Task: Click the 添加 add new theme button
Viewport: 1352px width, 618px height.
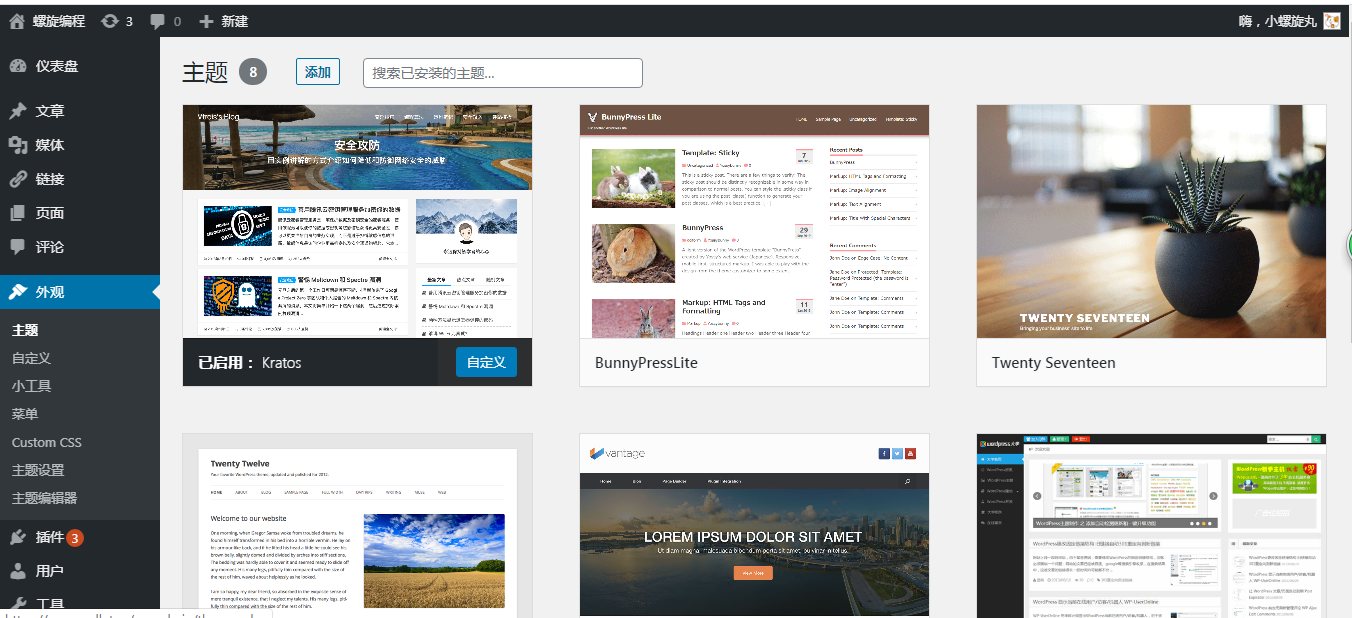Action: [317, 71]
